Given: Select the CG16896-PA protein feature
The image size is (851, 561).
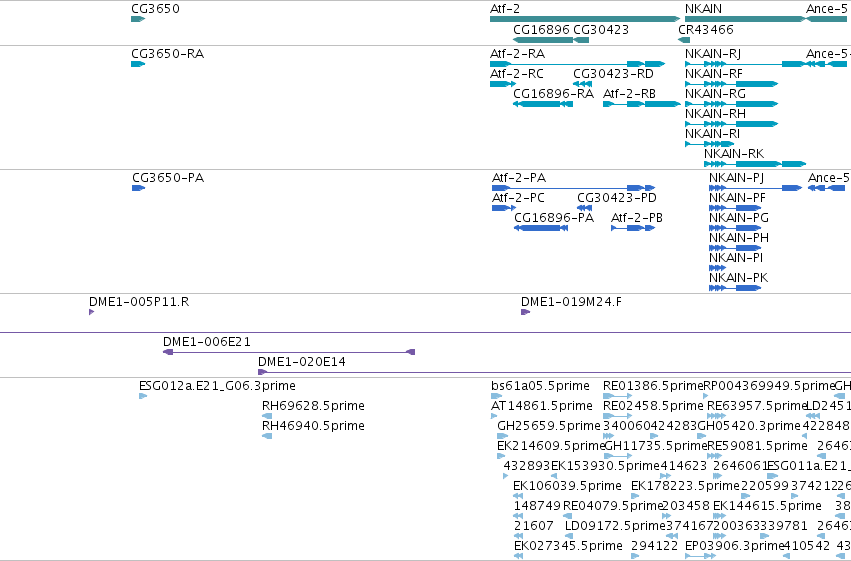Looking at the screenshot, I should pyautogui.click(x=541, y=228).
